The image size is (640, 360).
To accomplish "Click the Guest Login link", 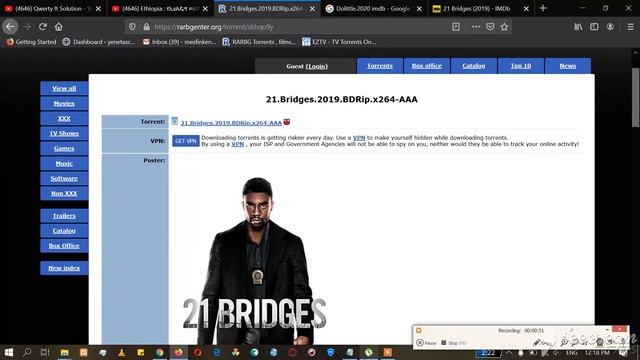I will click(317, 66).
